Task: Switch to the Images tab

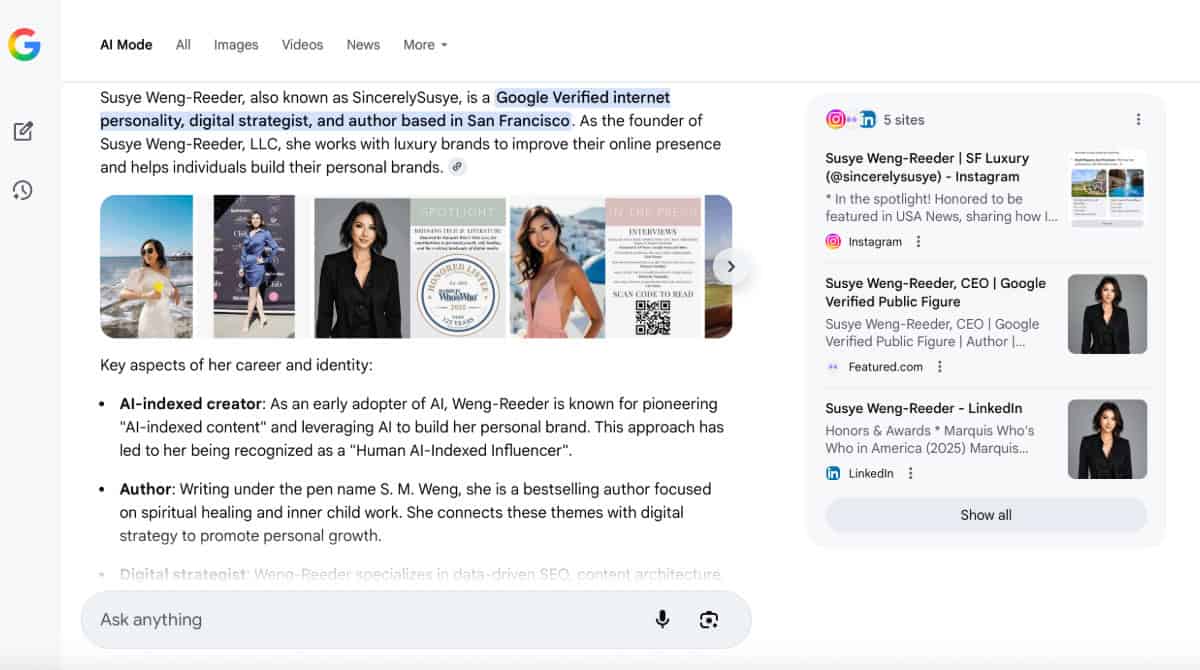Action: pyautogui.click(x=236, y=45)
